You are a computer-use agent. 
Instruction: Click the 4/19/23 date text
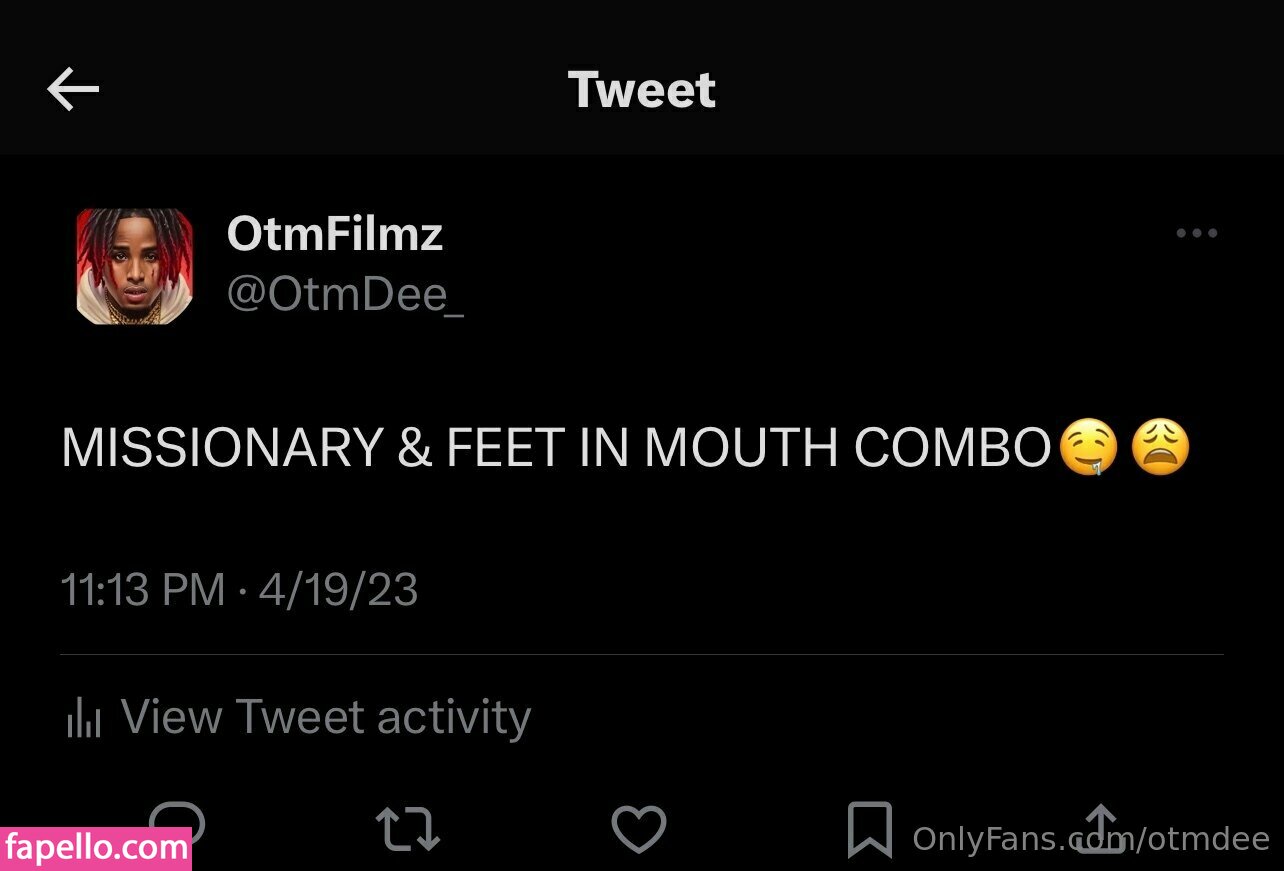[x=338, y=589]
